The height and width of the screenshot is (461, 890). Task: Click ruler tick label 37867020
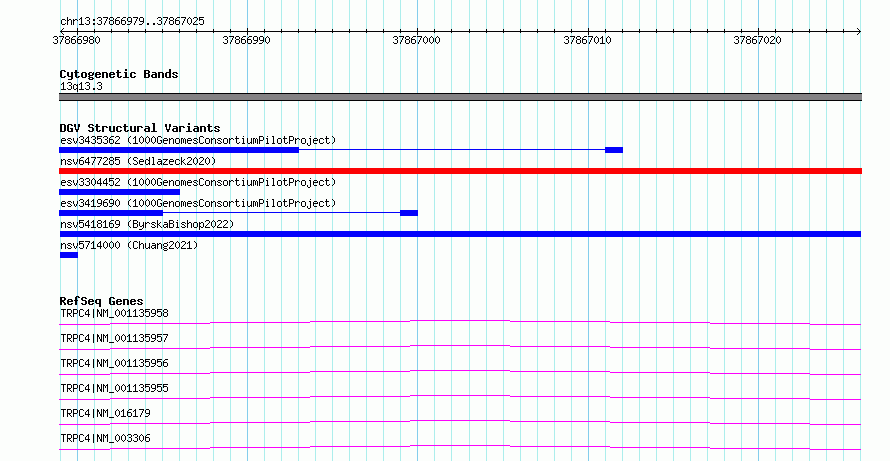coord(757,40)
